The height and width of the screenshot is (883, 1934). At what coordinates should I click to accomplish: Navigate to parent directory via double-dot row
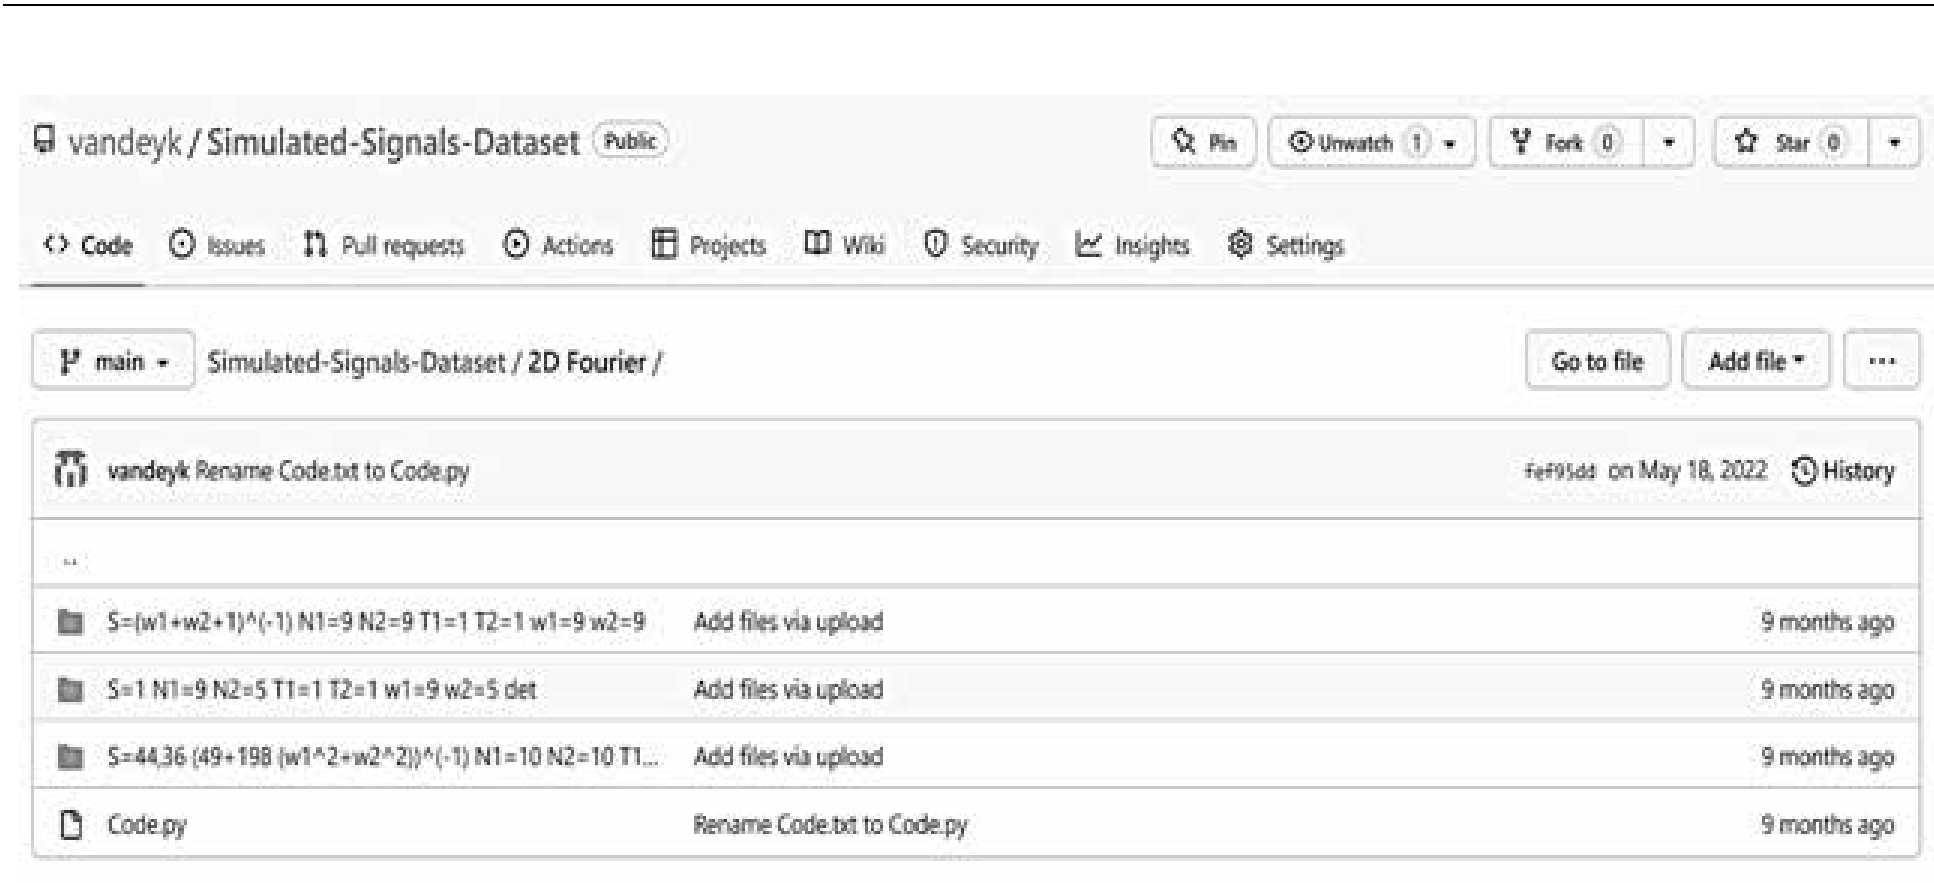70,560
